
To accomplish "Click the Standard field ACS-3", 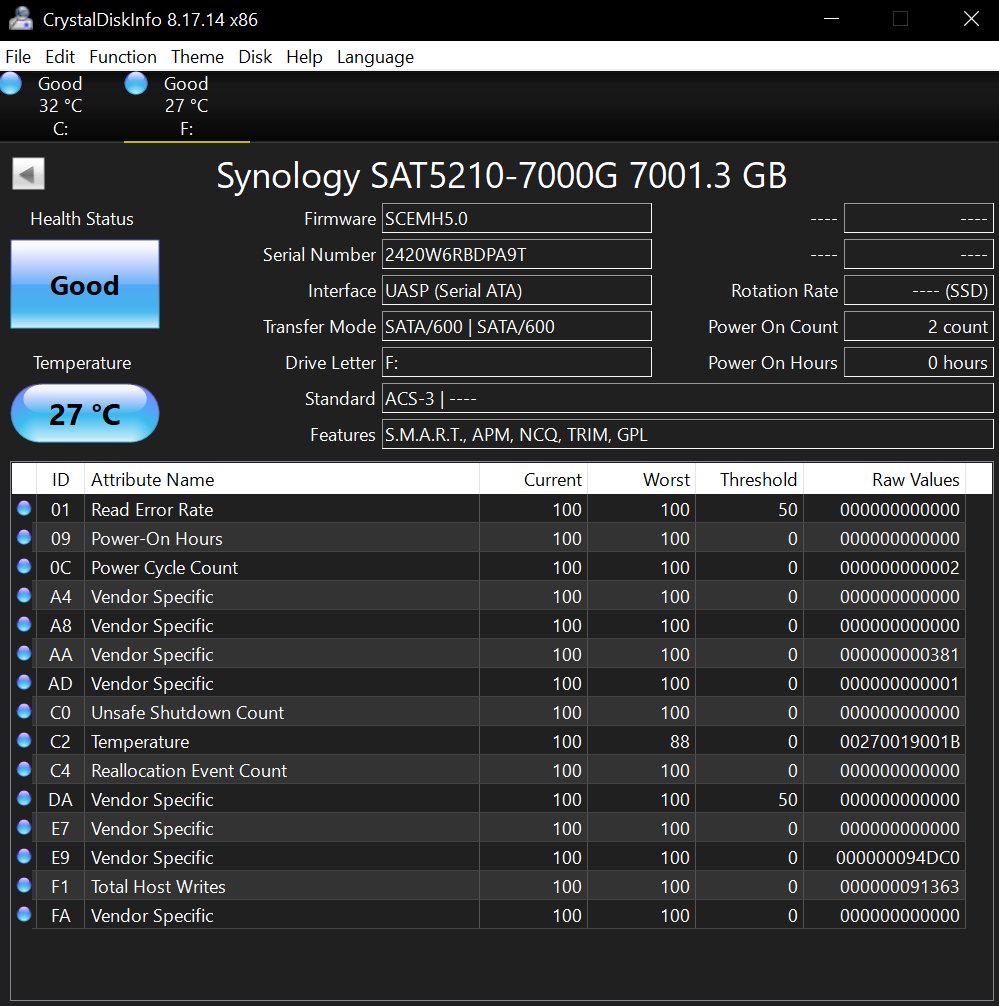I will tap(688, 398).
